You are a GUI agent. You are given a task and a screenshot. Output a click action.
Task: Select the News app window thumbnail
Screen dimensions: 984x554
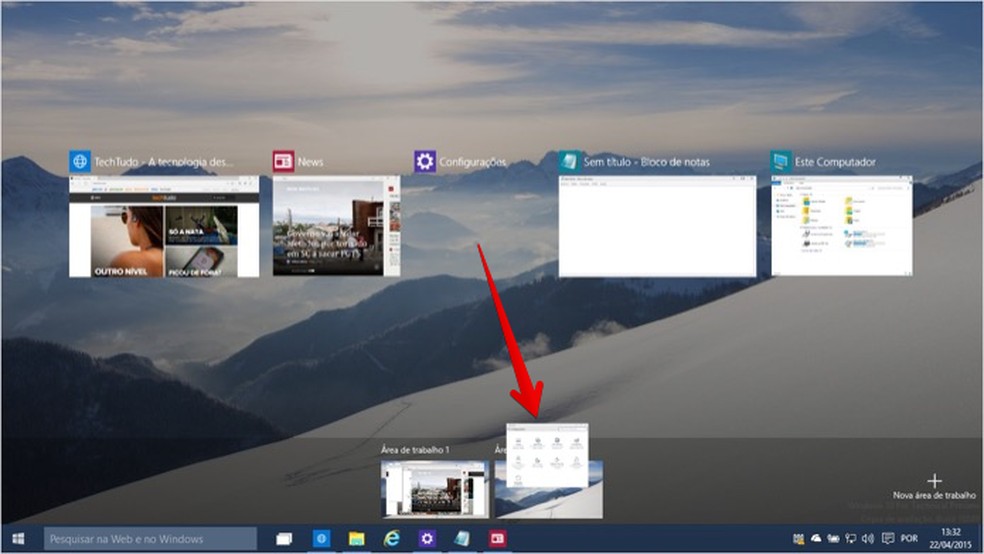336,226
